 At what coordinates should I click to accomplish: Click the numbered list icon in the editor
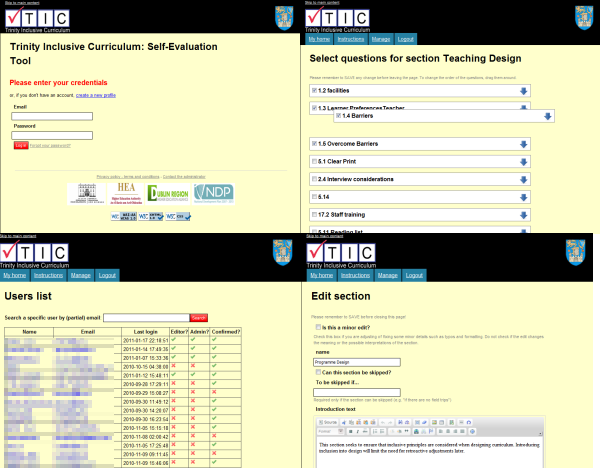coord(375,431)
